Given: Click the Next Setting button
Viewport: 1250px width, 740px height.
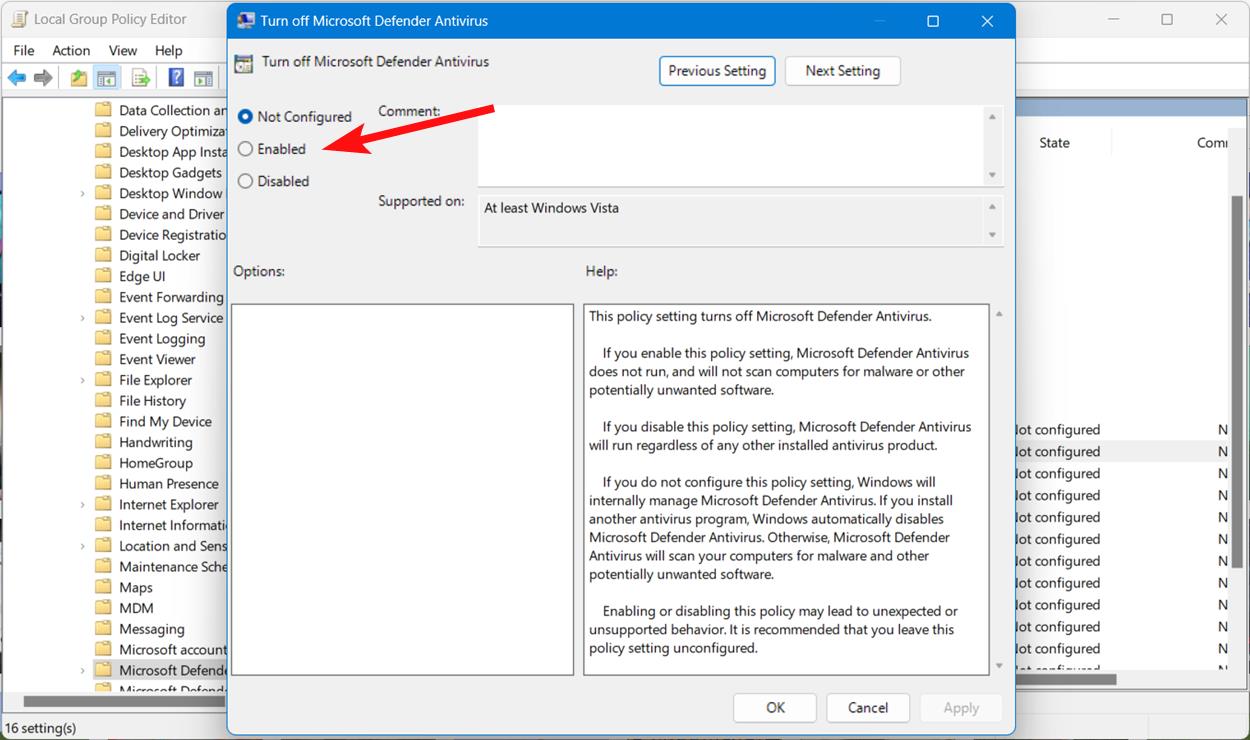Looking at the screenshot, I should tap(842, 70).
